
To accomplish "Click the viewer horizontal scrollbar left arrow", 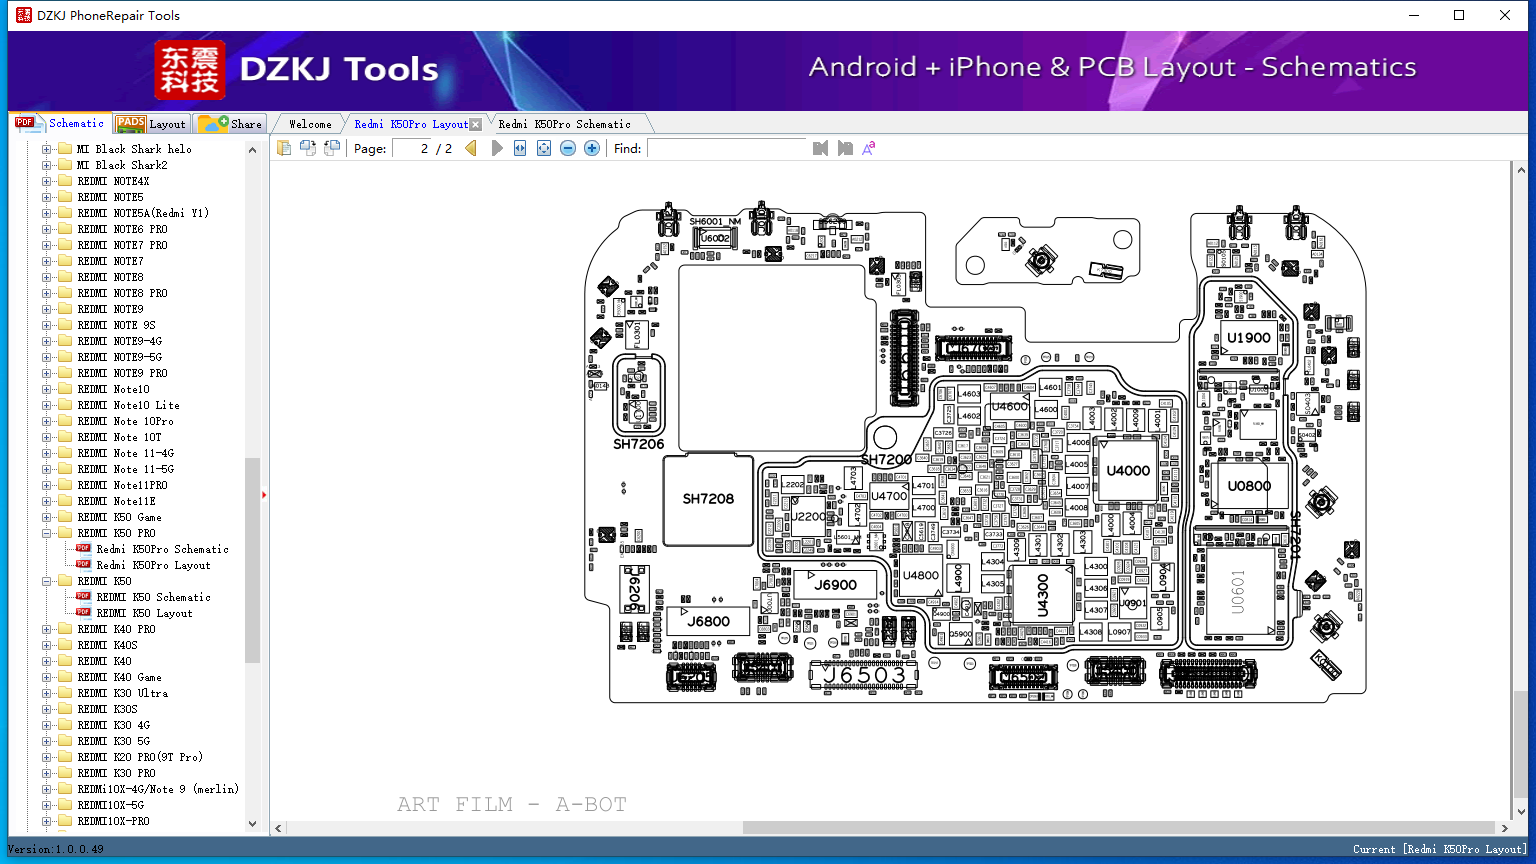I will click(279, 828).
